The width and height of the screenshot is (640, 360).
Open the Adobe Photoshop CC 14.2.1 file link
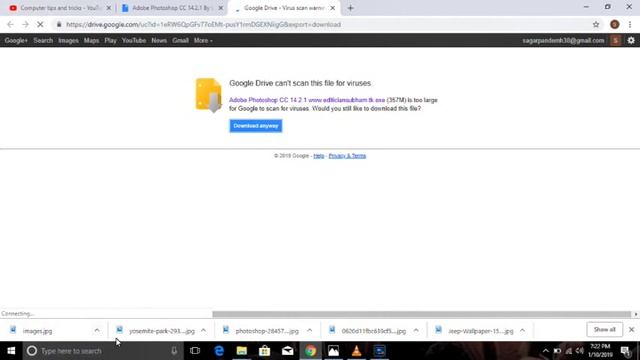307,100
